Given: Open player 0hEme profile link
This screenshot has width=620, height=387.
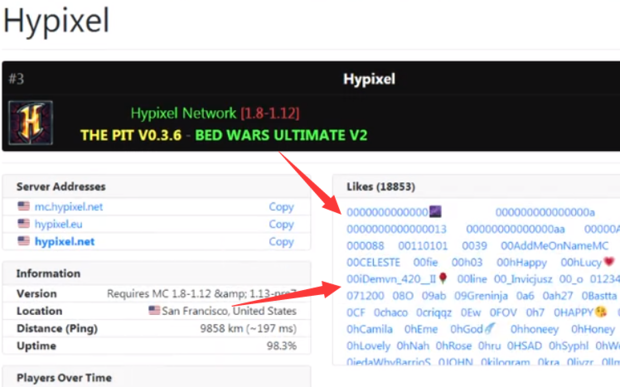Looking at the screenshot, I should click(x=421, y=329).
